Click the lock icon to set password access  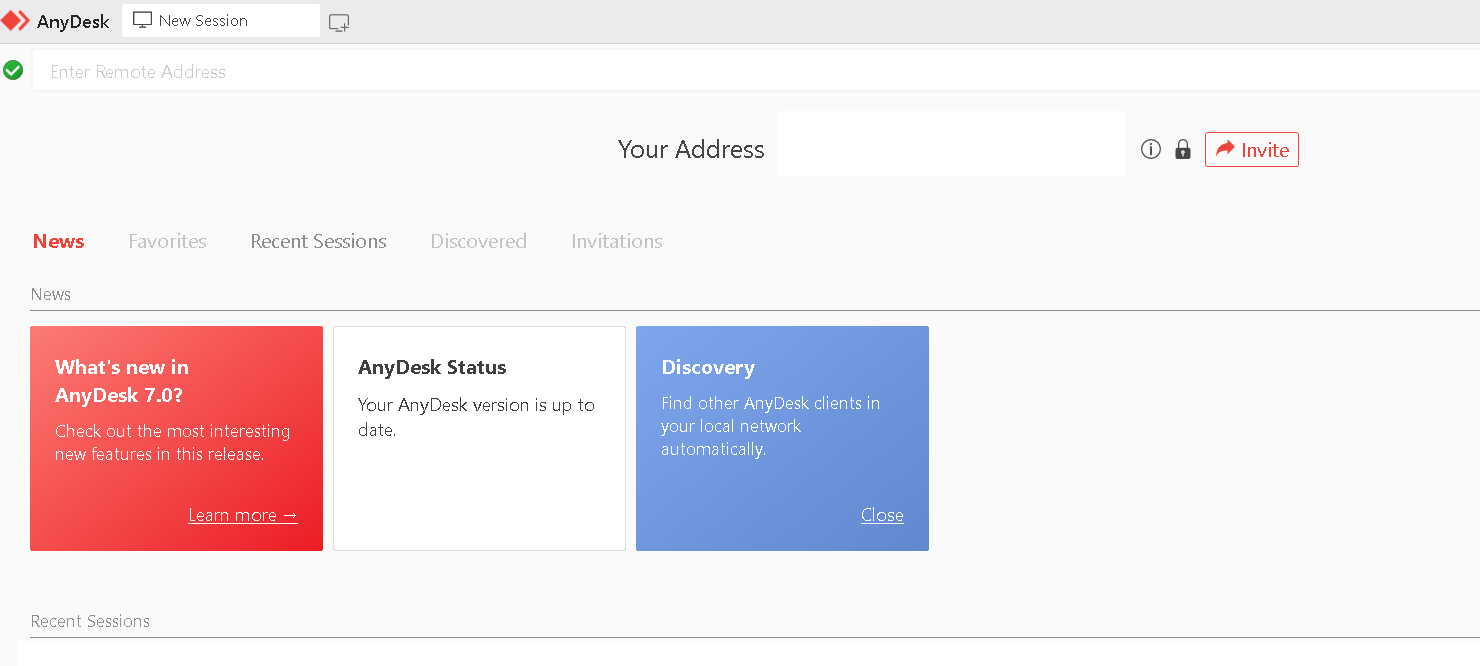[1183, 150]
